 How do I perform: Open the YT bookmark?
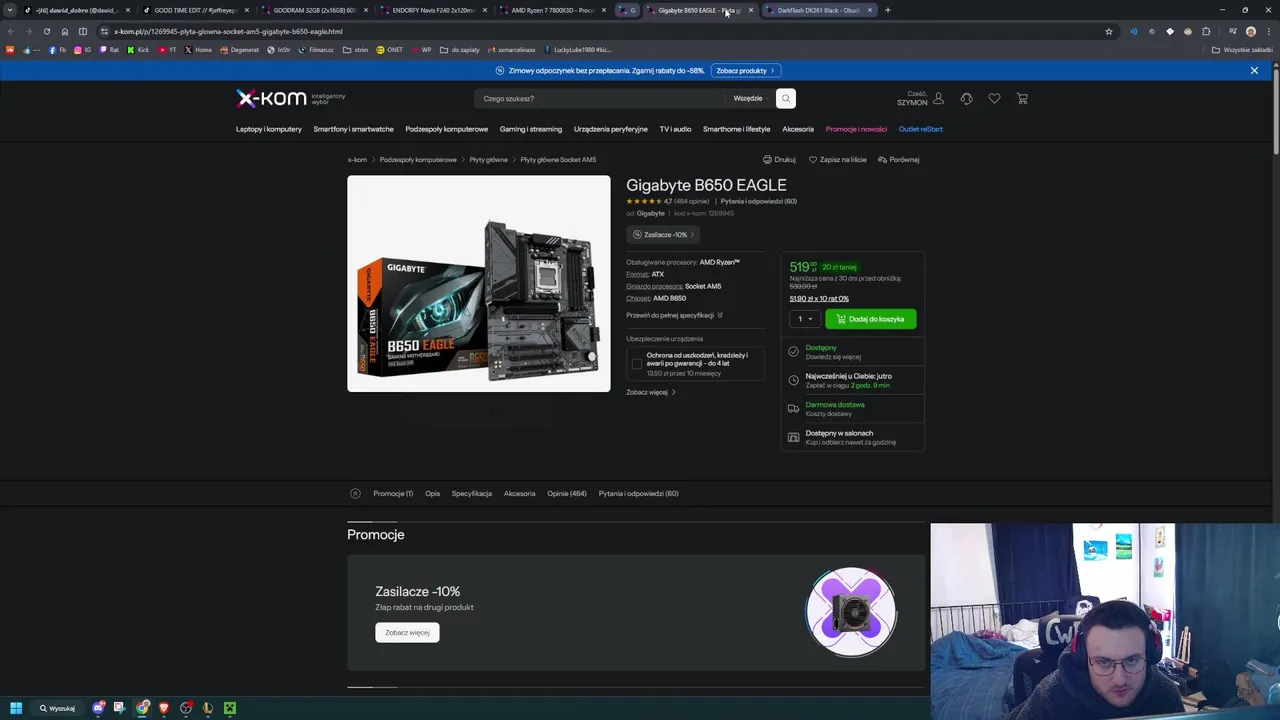[x=167, y=49]
